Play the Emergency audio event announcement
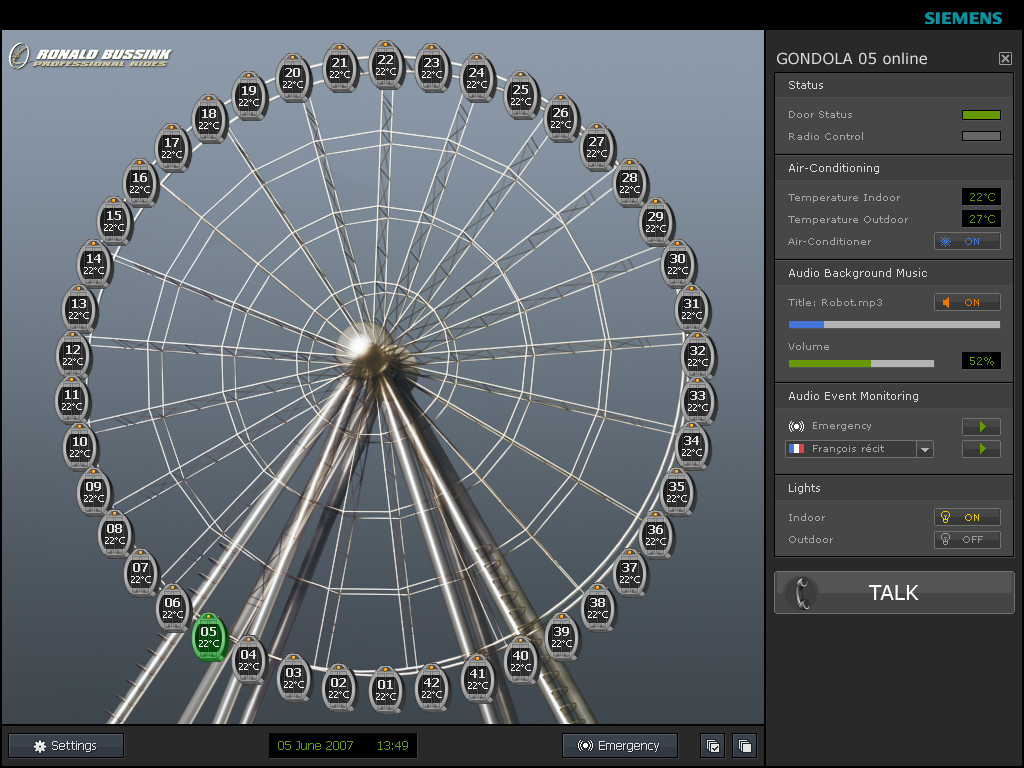The height and width of the screenshot is (768, 1024). point(981,427)
